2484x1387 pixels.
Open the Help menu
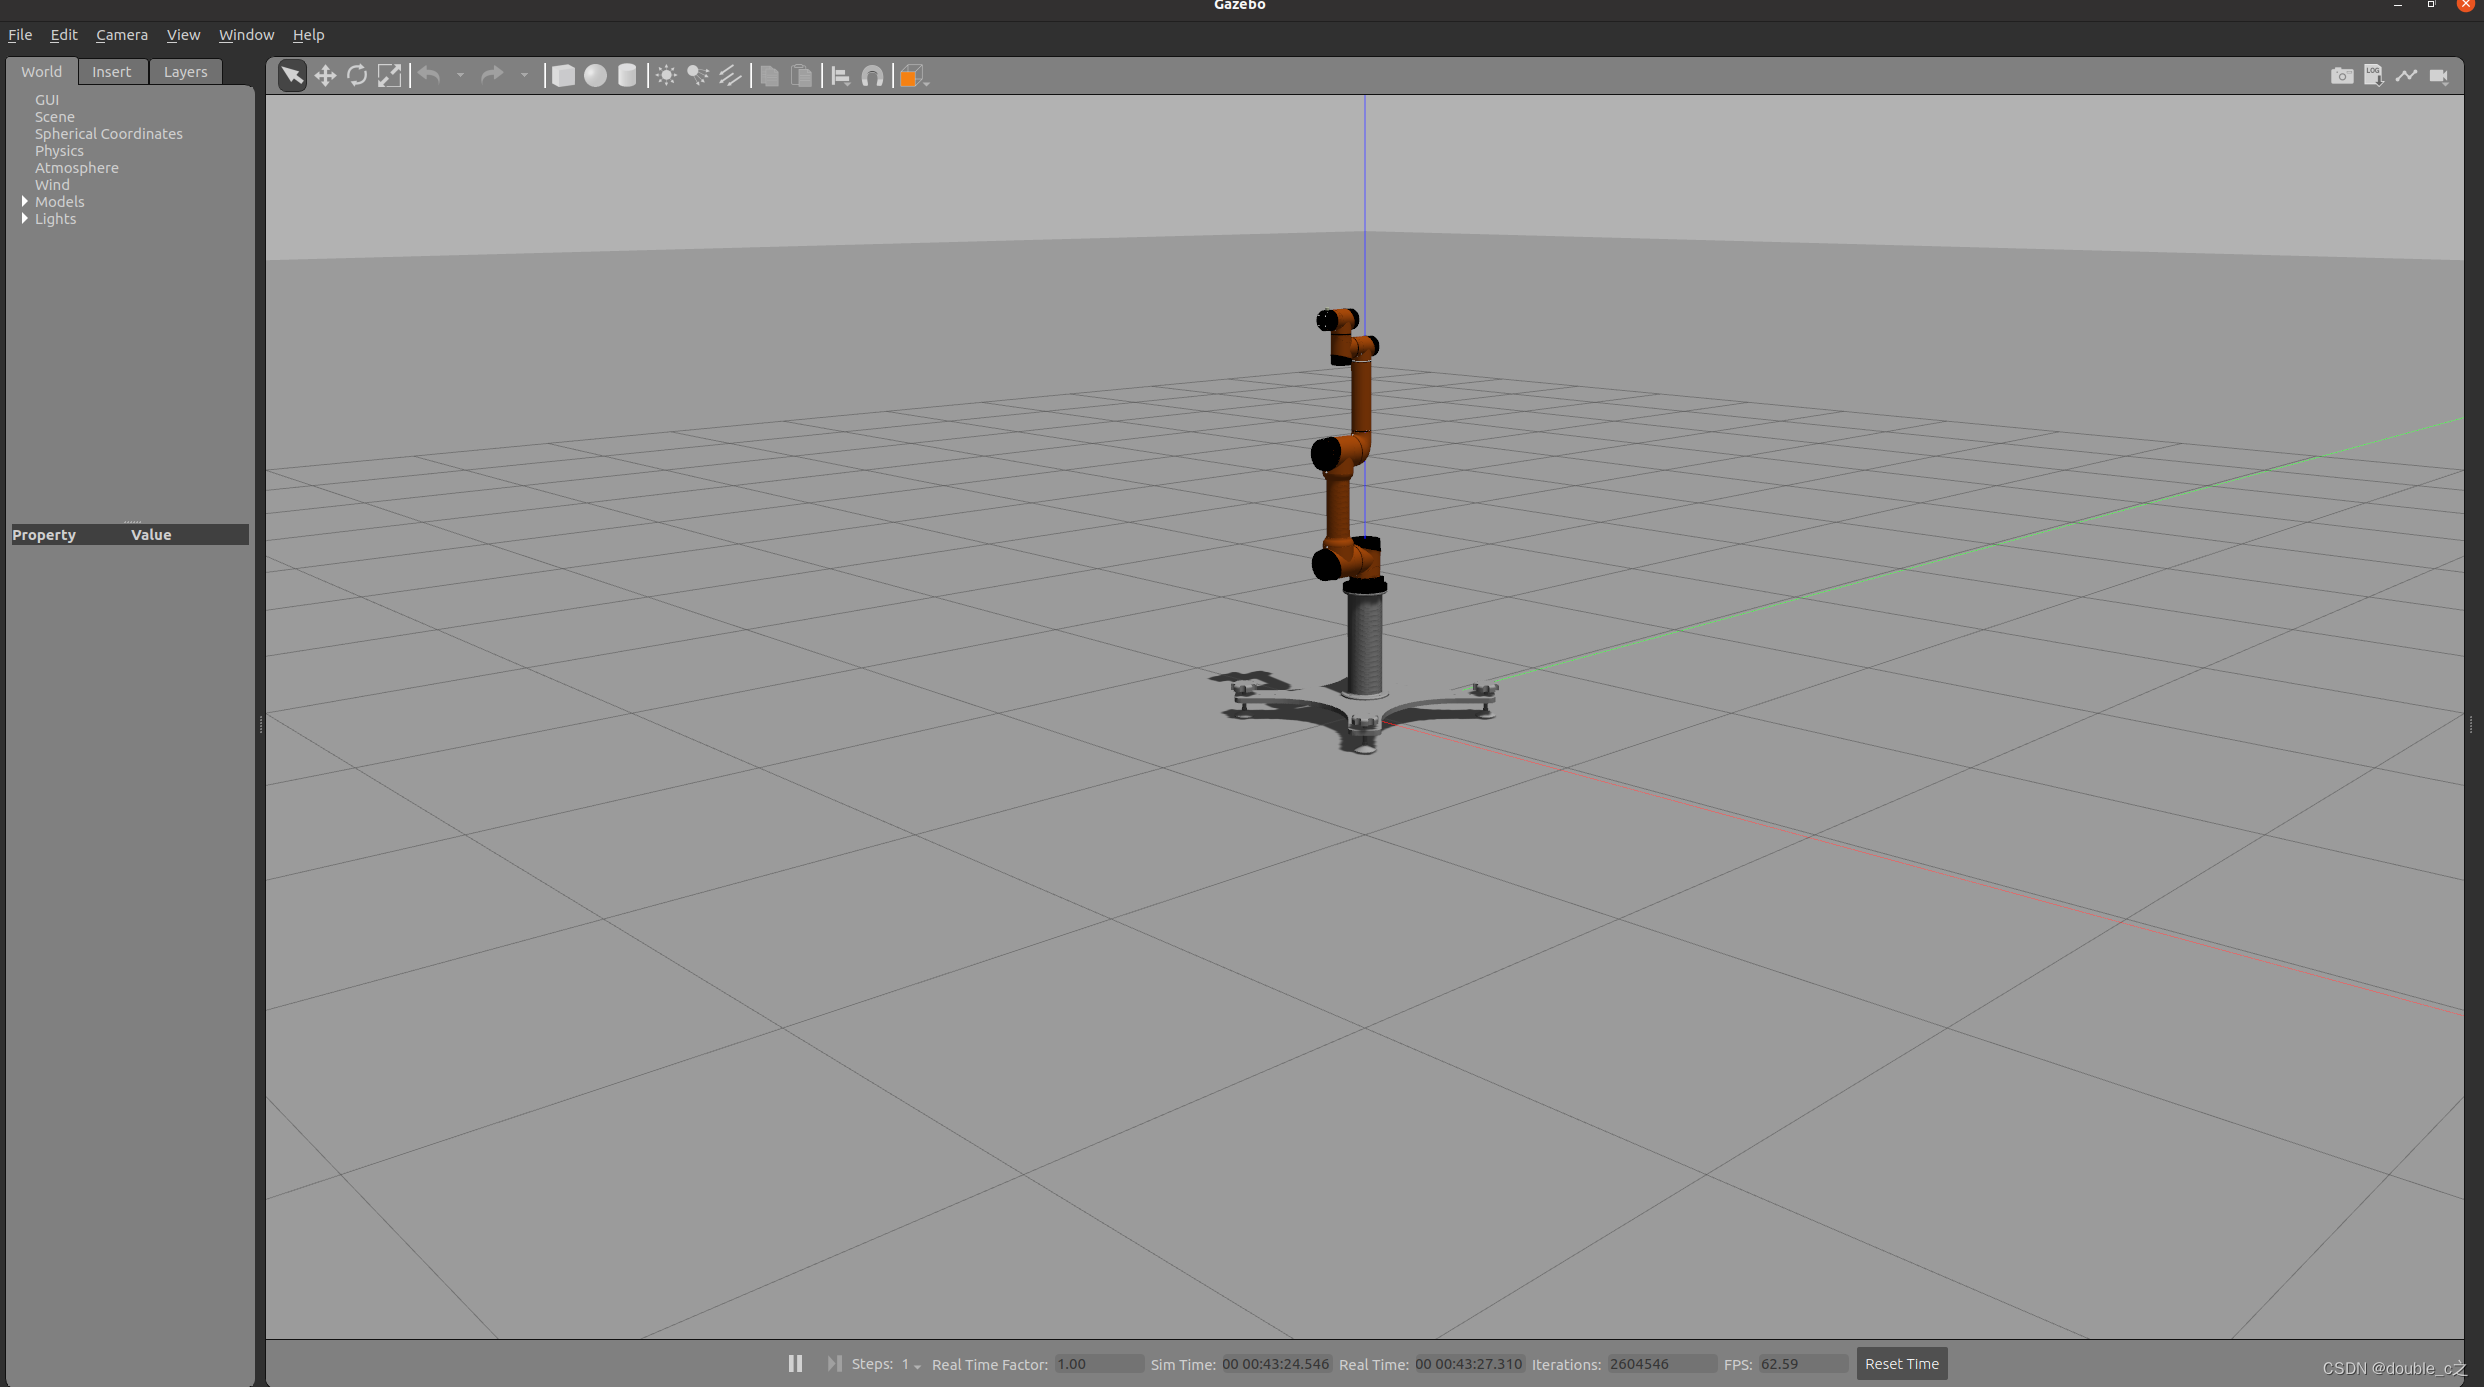tap(308, 35)
